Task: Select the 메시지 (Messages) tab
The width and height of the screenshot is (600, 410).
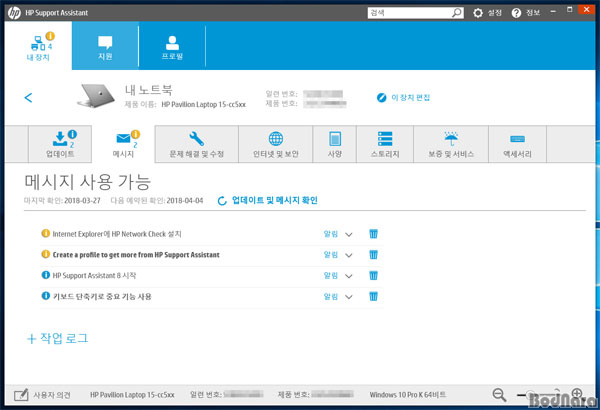Action: 123,144
